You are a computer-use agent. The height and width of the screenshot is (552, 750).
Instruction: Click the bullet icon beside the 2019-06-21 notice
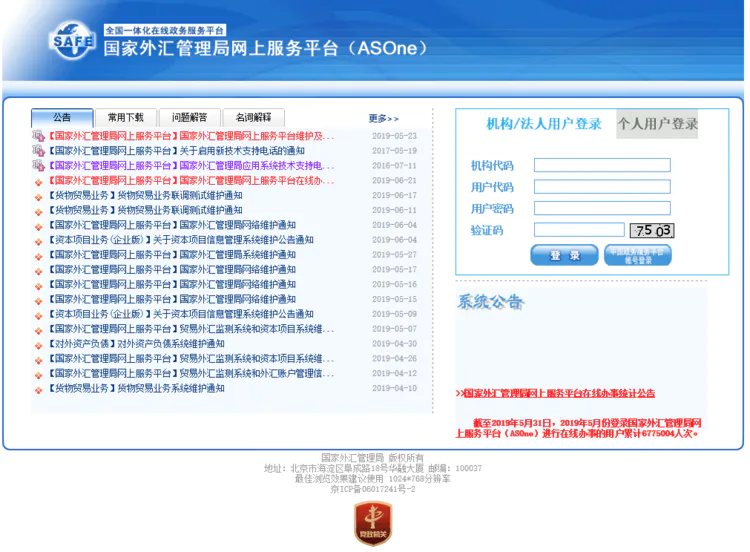pos(39,182)
